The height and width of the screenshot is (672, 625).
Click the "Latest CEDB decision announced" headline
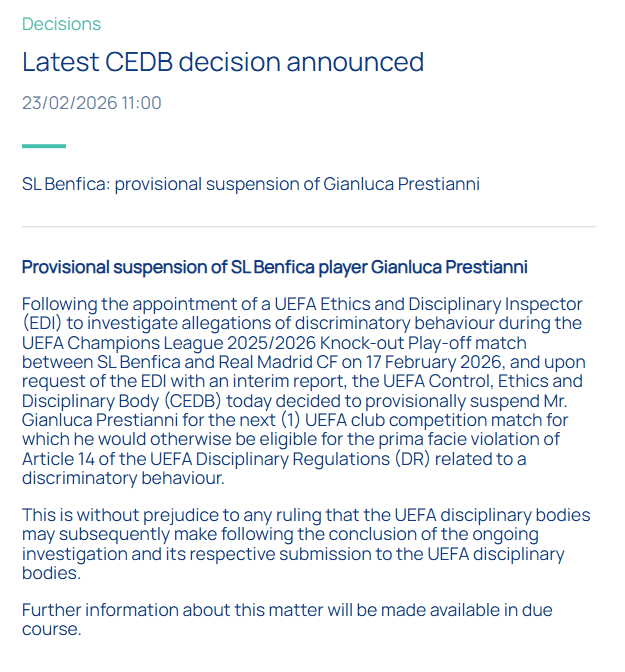(x=223, y=62)
